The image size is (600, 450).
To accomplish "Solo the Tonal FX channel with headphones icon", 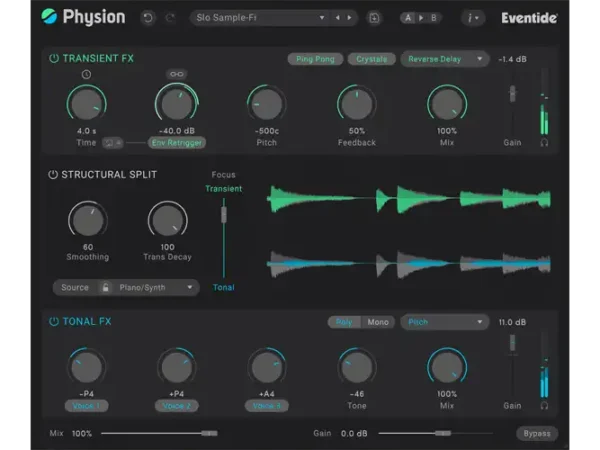I will (x=544, y=406).
